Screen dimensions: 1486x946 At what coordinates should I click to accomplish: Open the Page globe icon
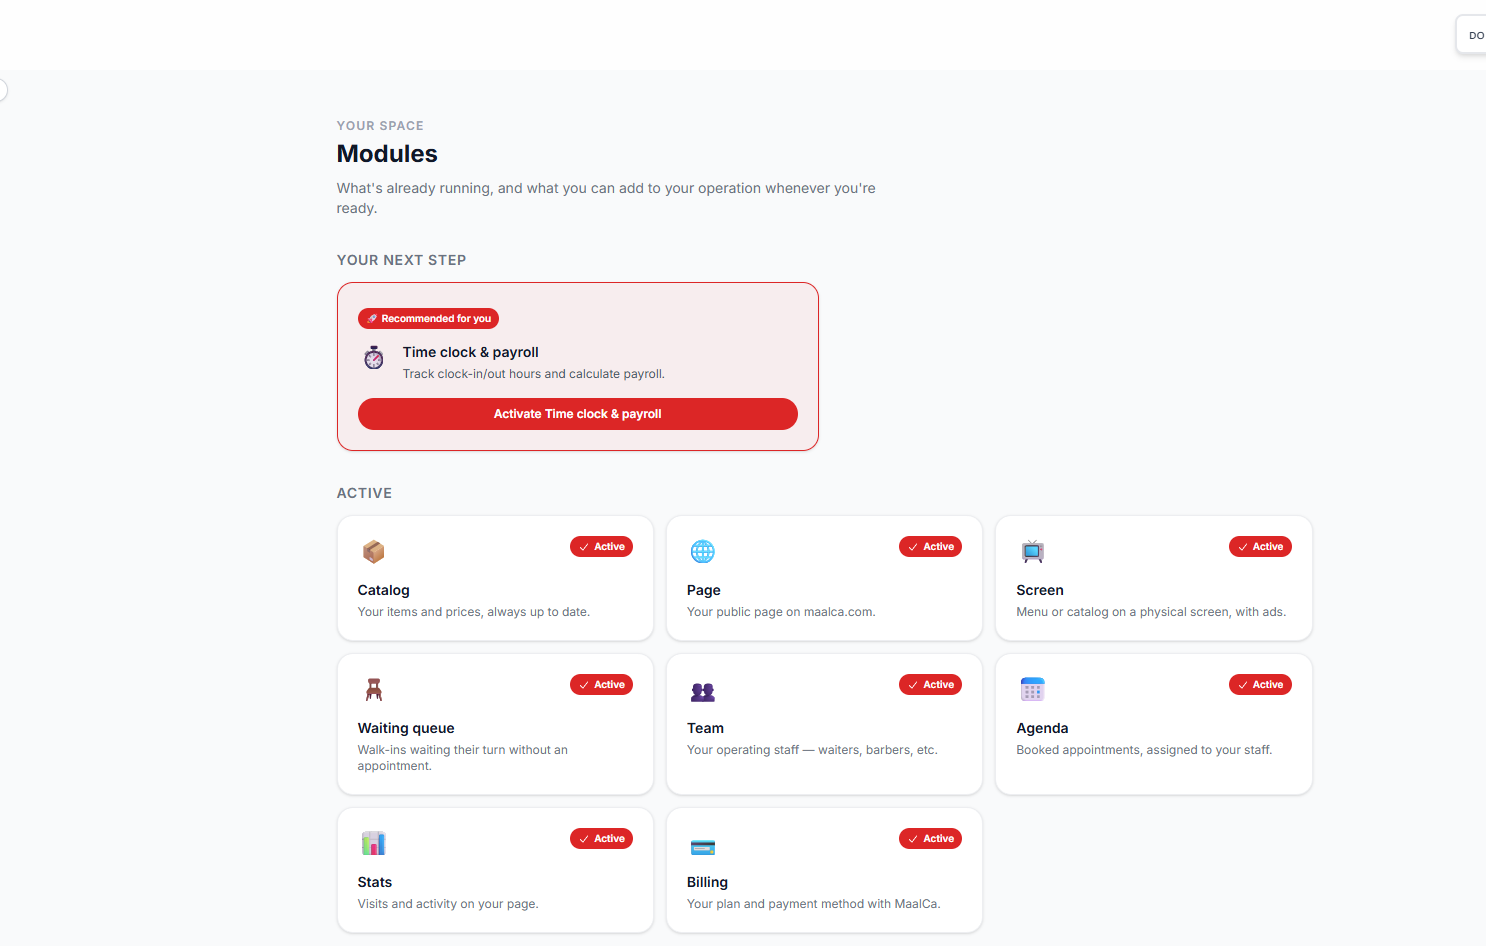point(702,551)
